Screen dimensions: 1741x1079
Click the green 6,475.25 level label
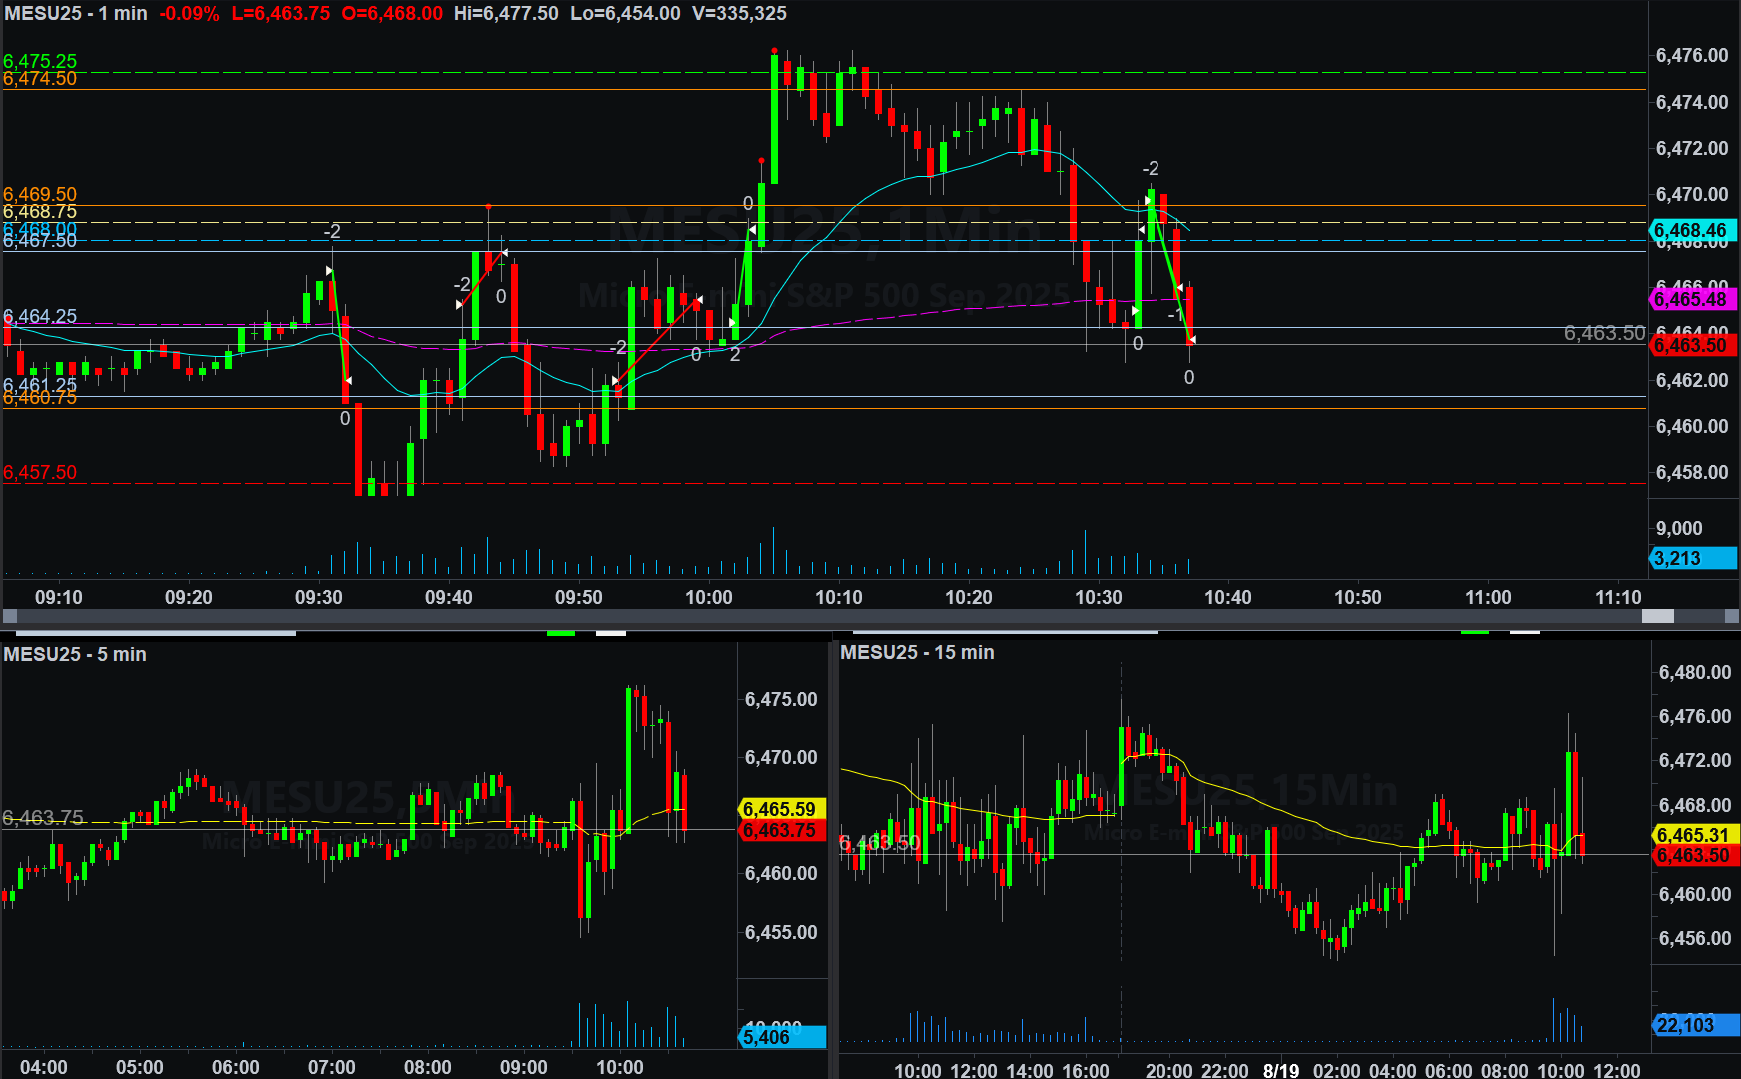40,61
